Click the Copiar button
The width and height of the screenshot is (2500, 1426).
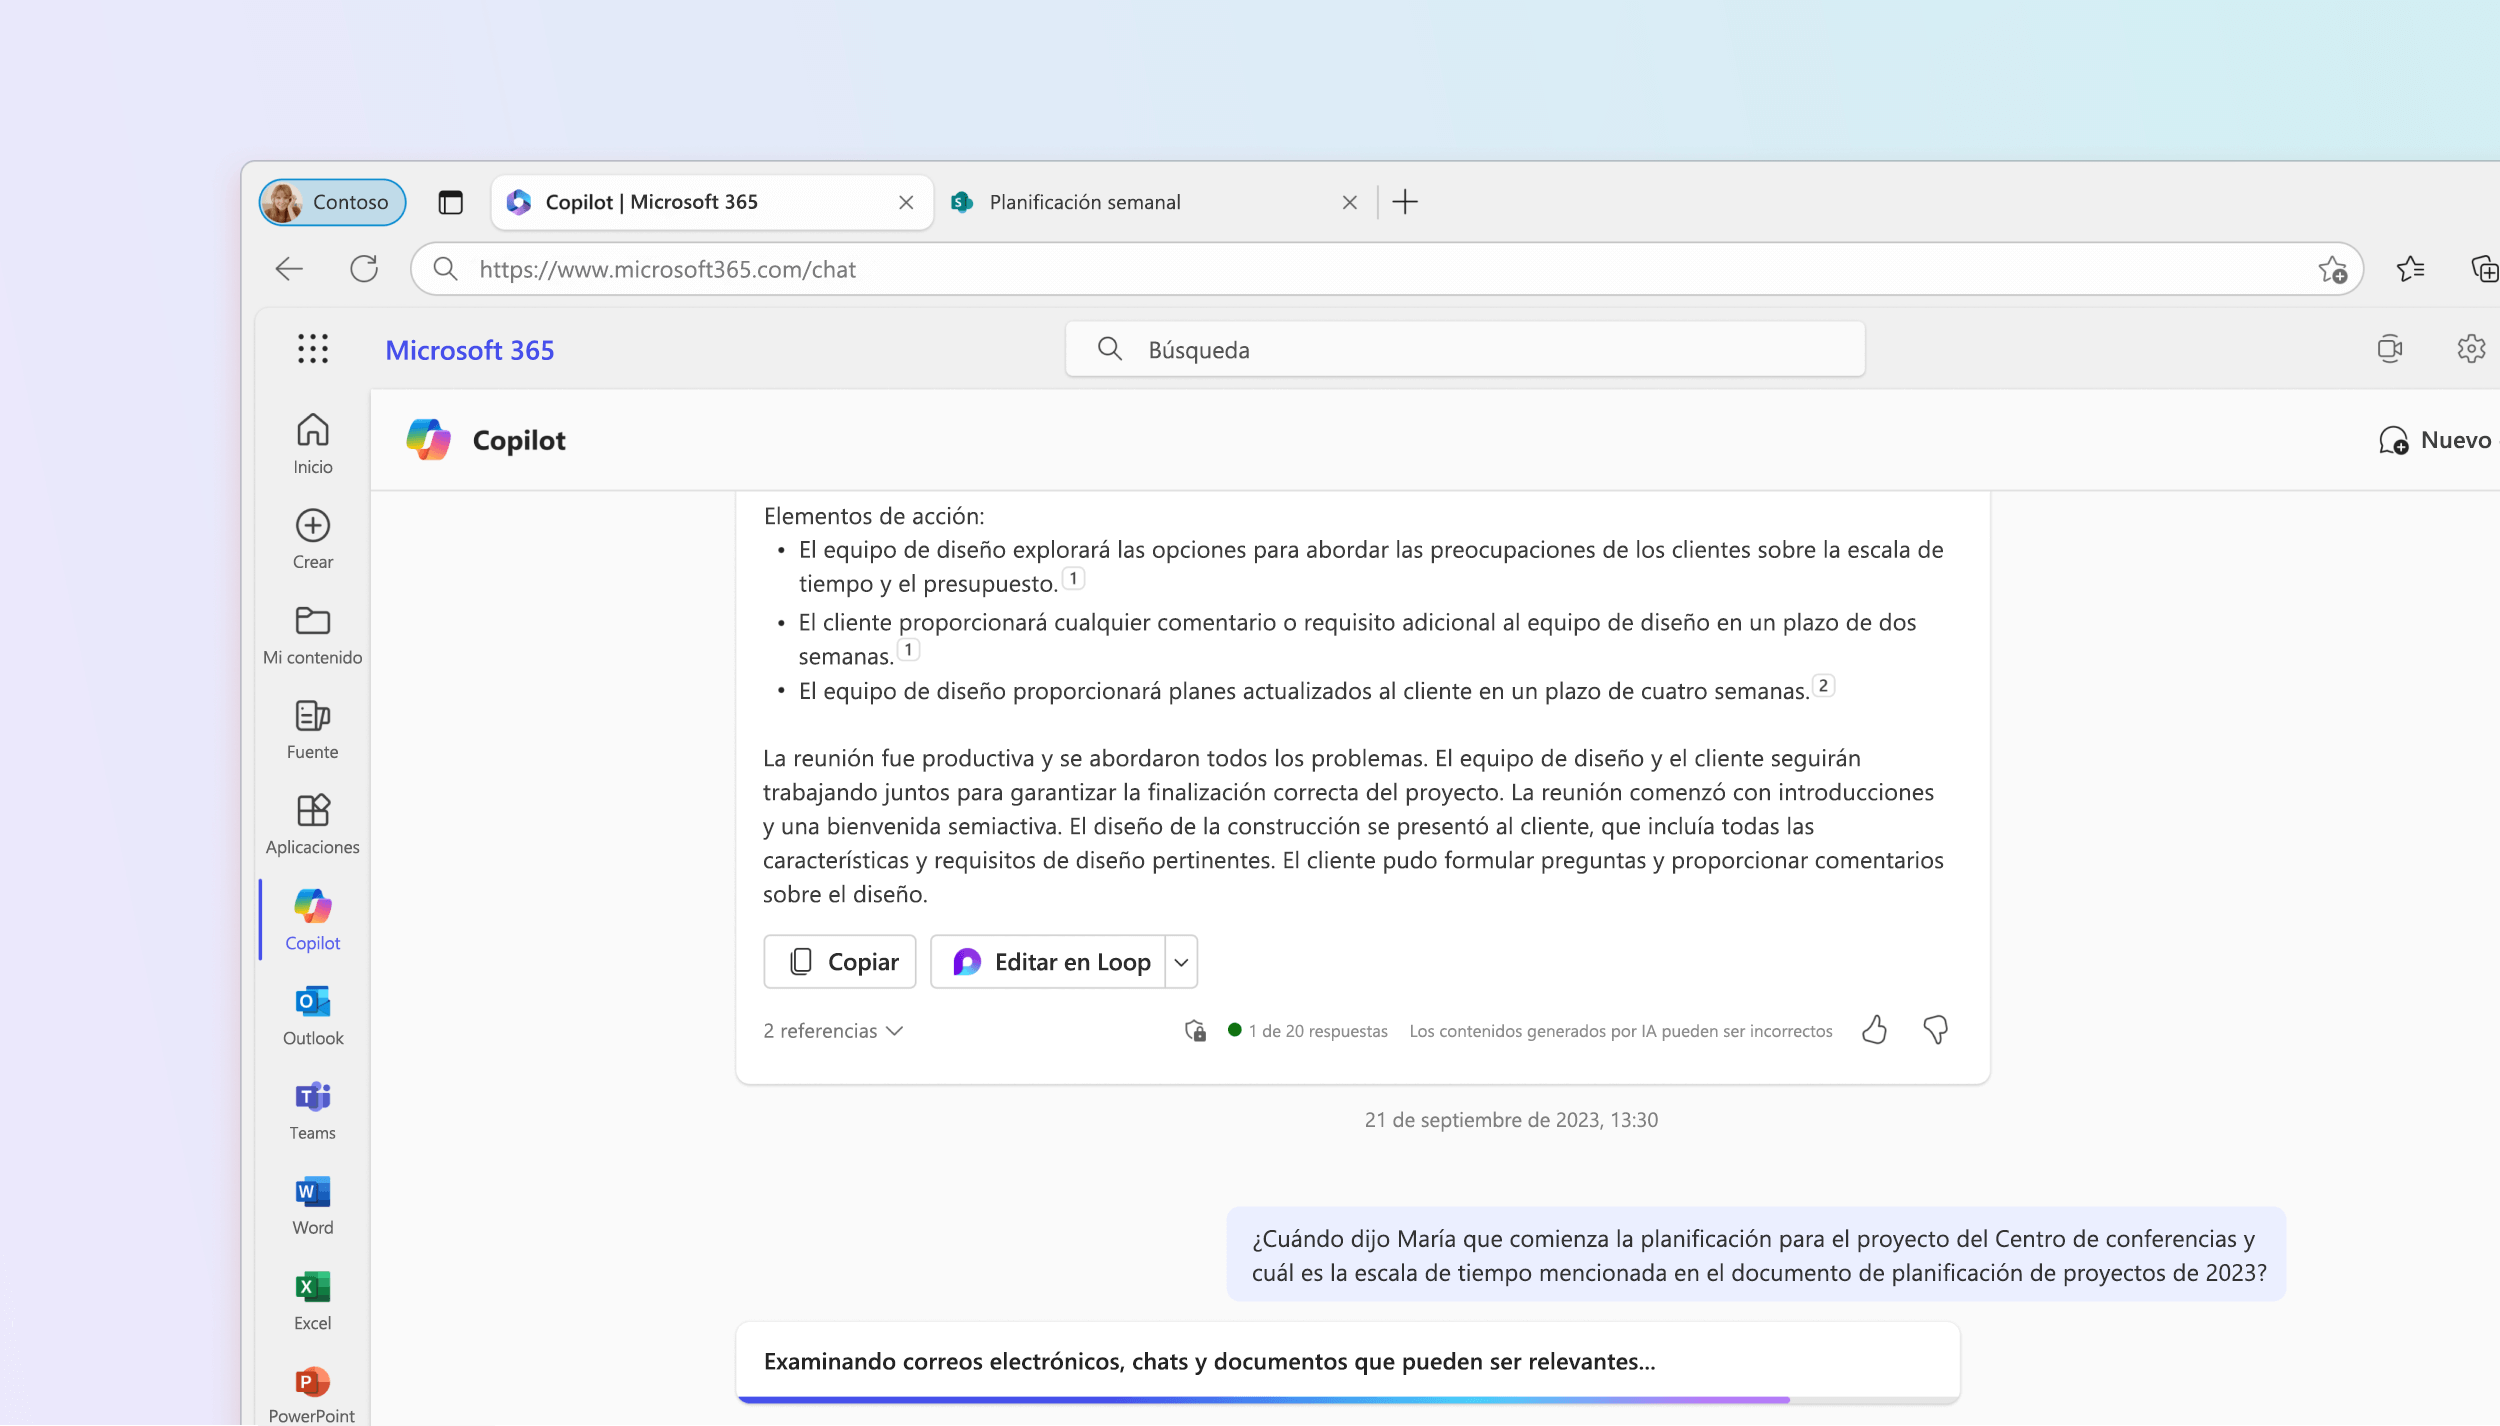click(841, 961)
